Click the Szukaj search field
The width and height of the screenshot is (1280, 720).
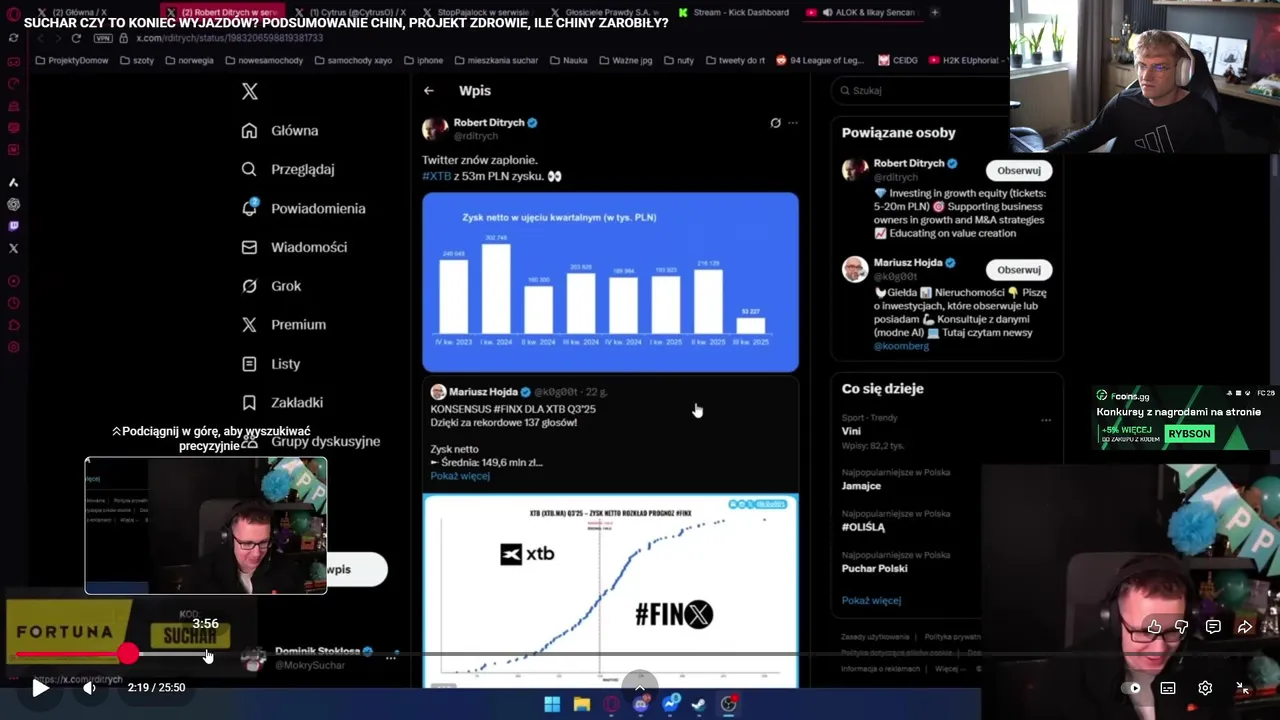click(920, 90)
